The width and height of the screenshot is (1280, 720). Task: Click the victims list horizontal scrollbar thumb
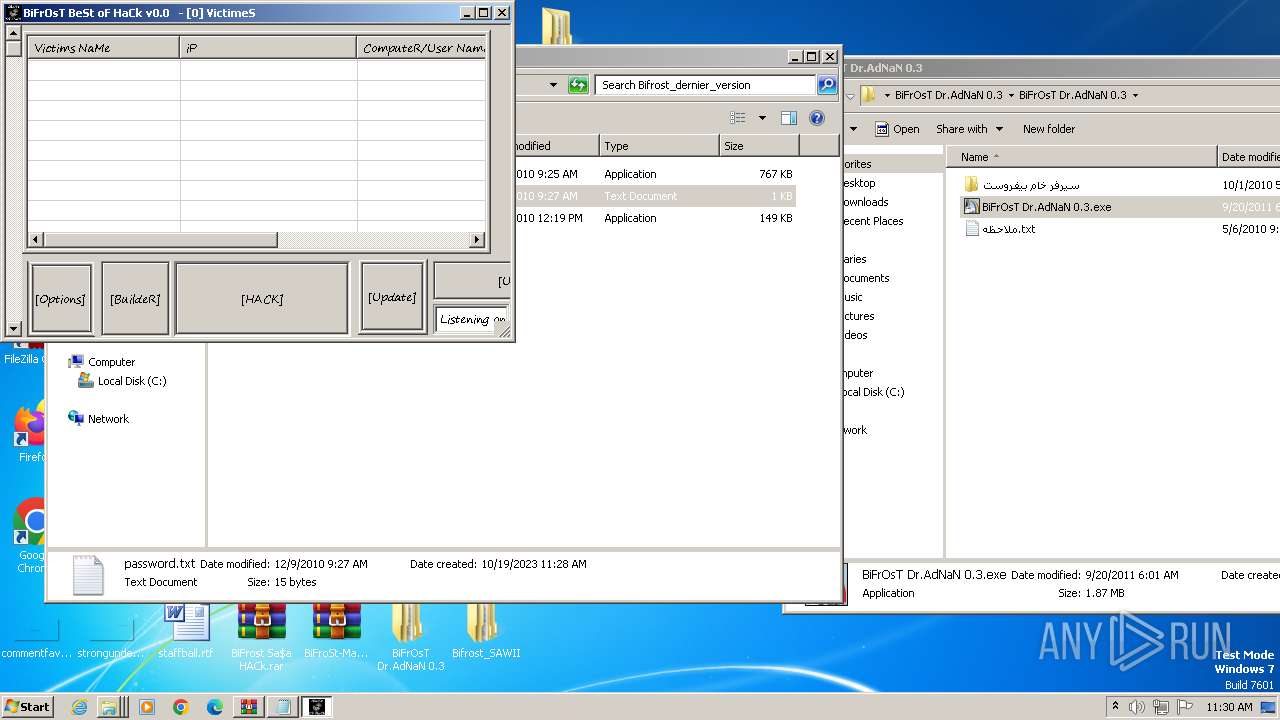click(x=160, y=240)
